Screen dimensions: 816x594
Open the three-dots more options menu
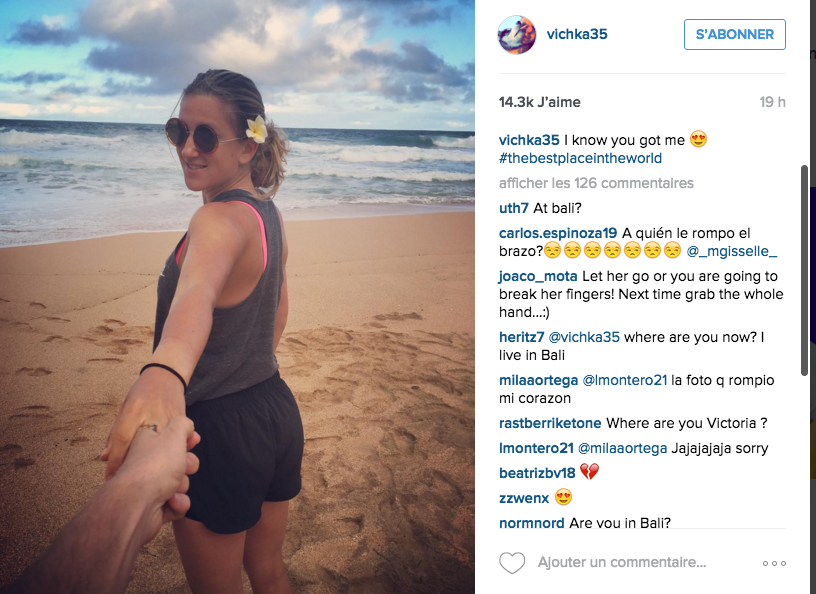point(774,563)
